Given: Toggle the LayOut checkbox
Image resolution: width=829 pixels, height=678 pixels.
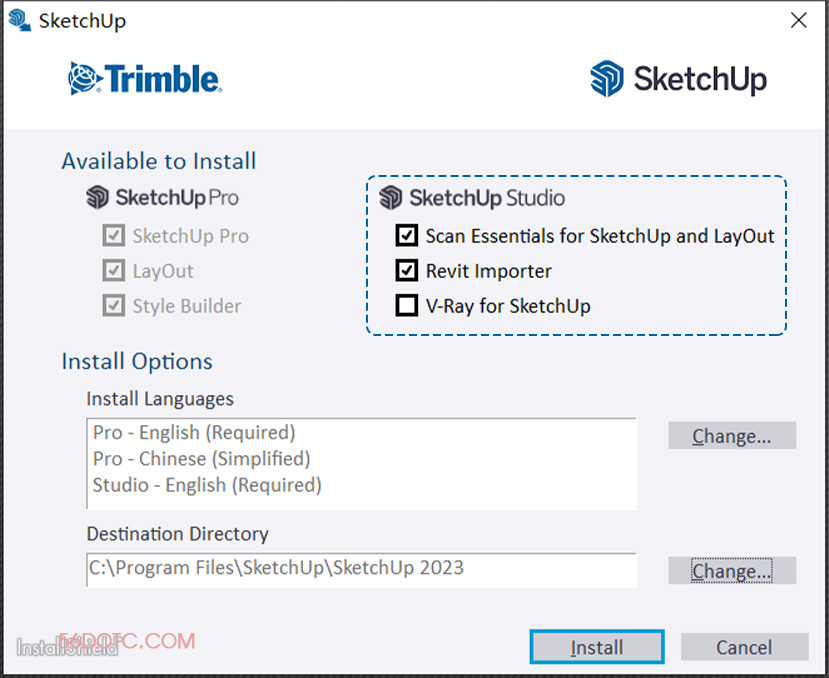Looking at the screenshot, I should click(113, 271).
